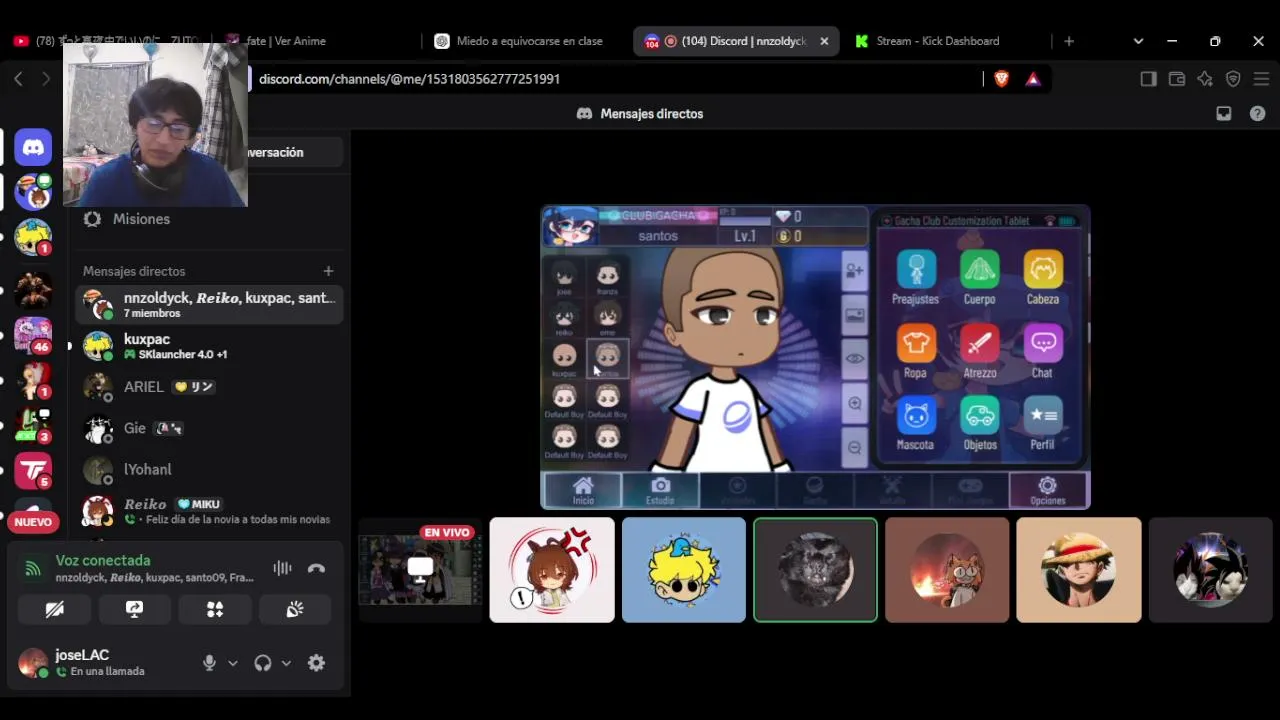
Task: Open the joseLAC user profile panel
Action: point(103,662)
